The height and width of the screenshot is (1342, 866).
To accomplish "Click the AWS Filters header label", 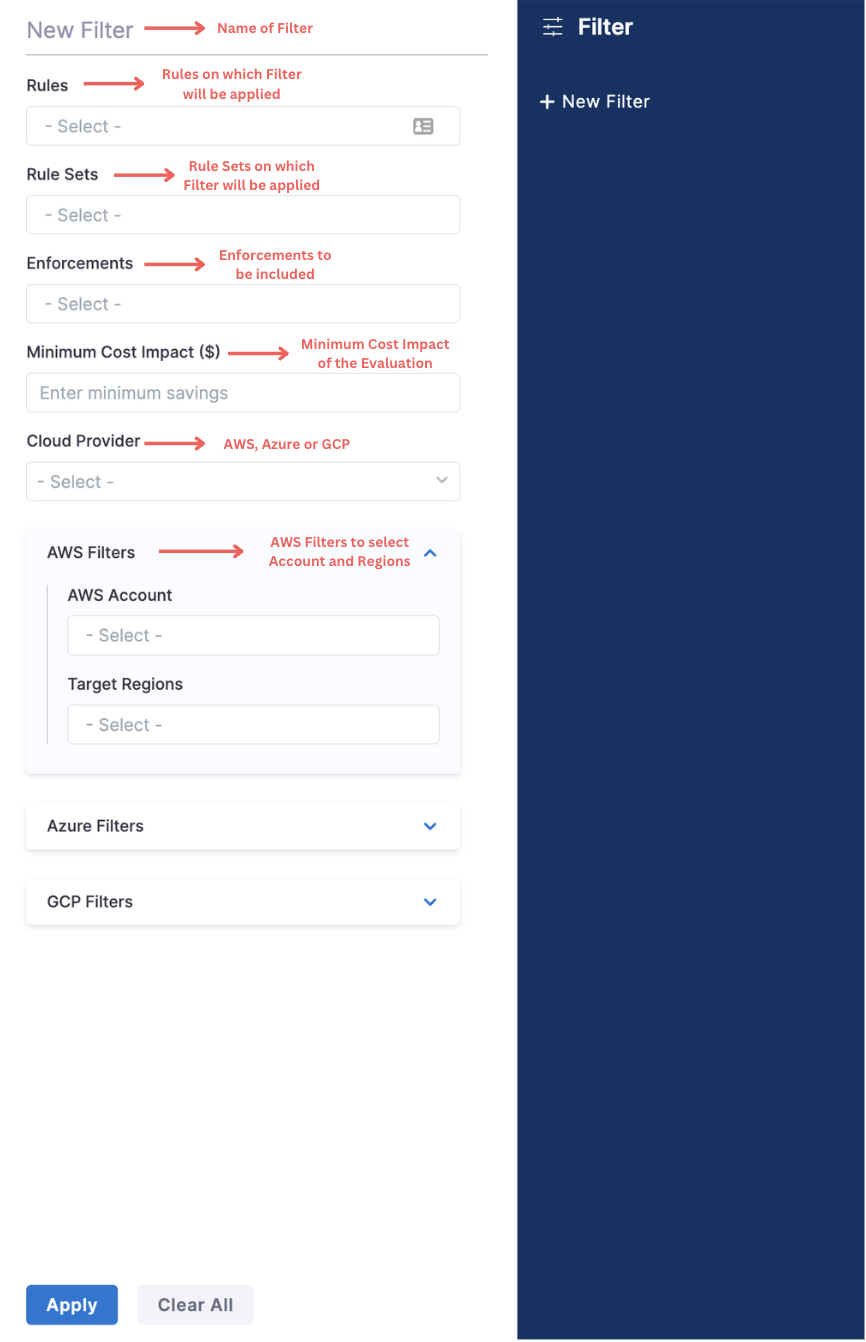I will [91, 552].
